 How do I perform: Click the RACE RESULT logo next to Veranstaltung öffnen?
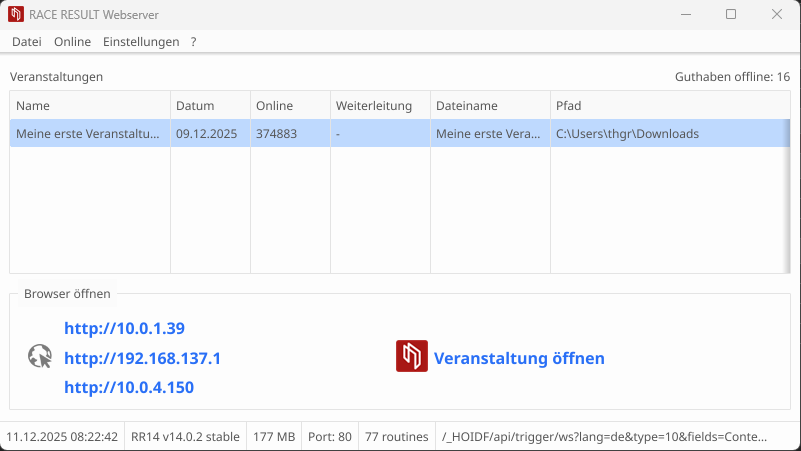pyautogui.click(x=412, y=357)
